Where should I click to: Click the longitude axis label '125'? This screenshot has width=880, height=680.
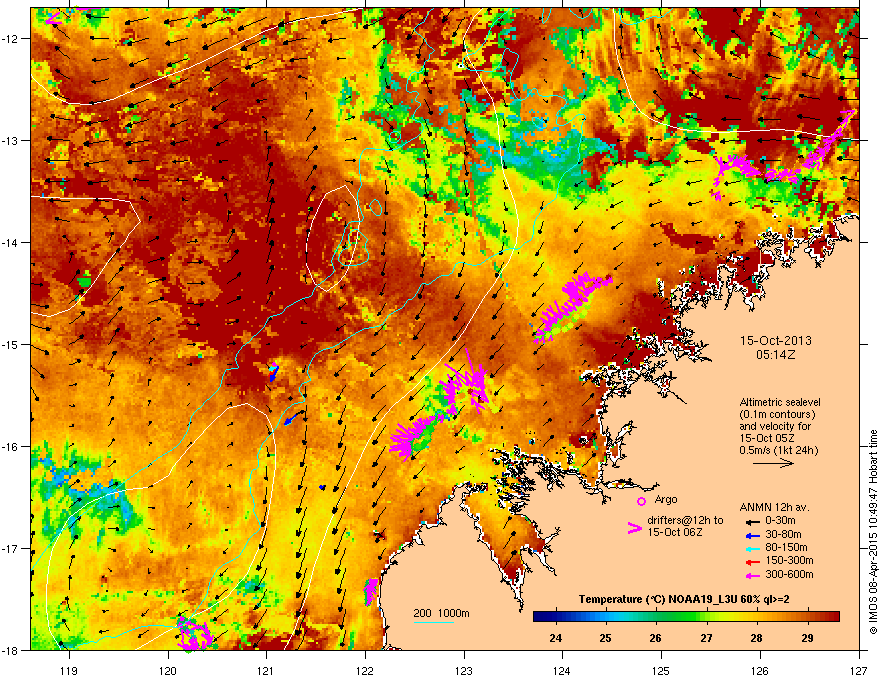pyautogui.click(x=661, y=670)
